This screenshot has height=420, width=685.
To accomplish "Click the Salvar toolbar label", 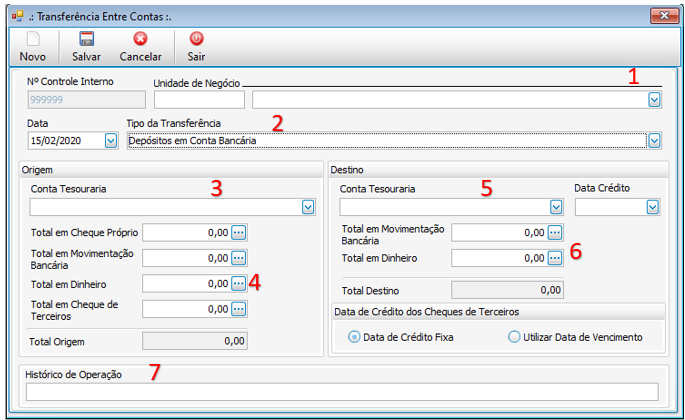I will point(86,57).
